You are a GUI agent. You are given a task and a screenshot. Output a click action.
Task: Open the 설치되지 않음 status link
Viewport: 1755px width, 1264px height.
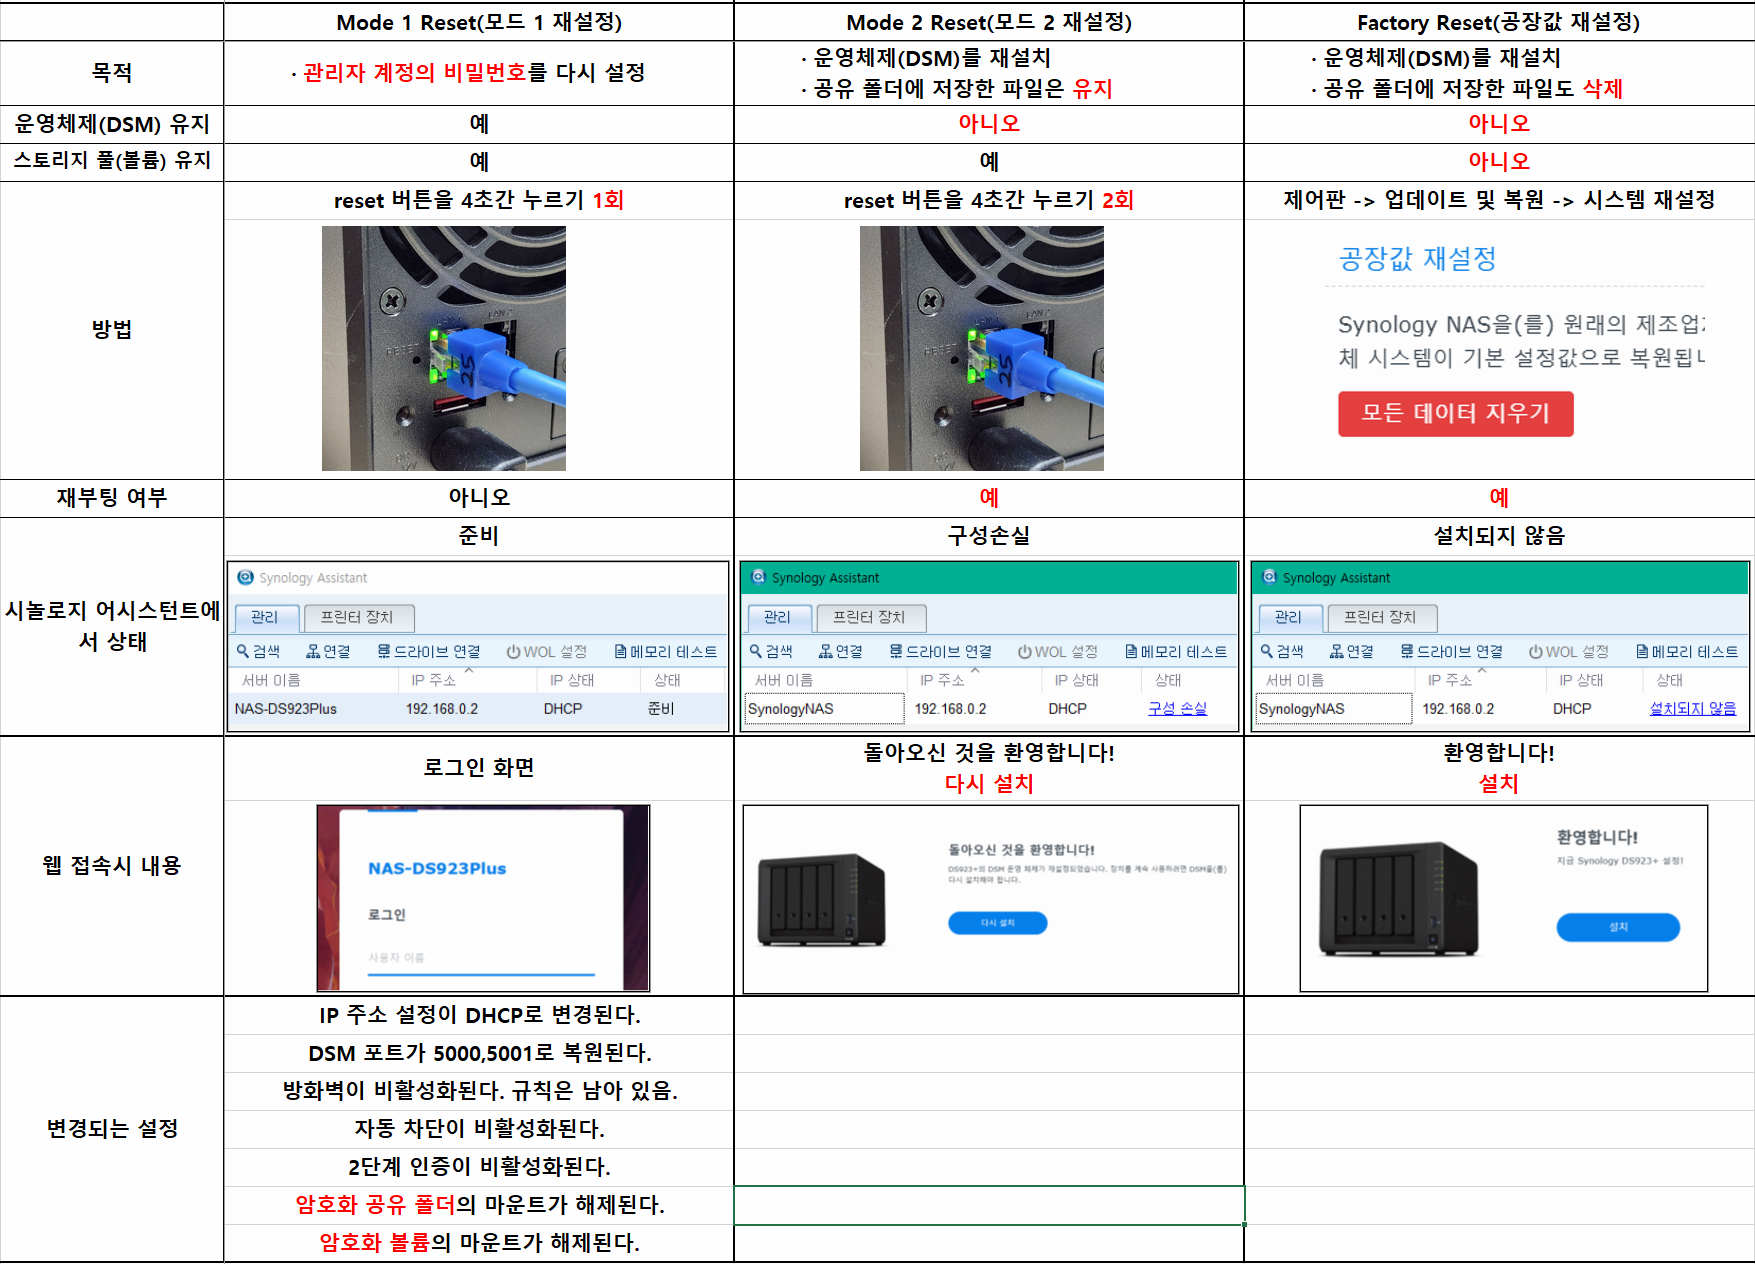click(x=1692, y=708)
